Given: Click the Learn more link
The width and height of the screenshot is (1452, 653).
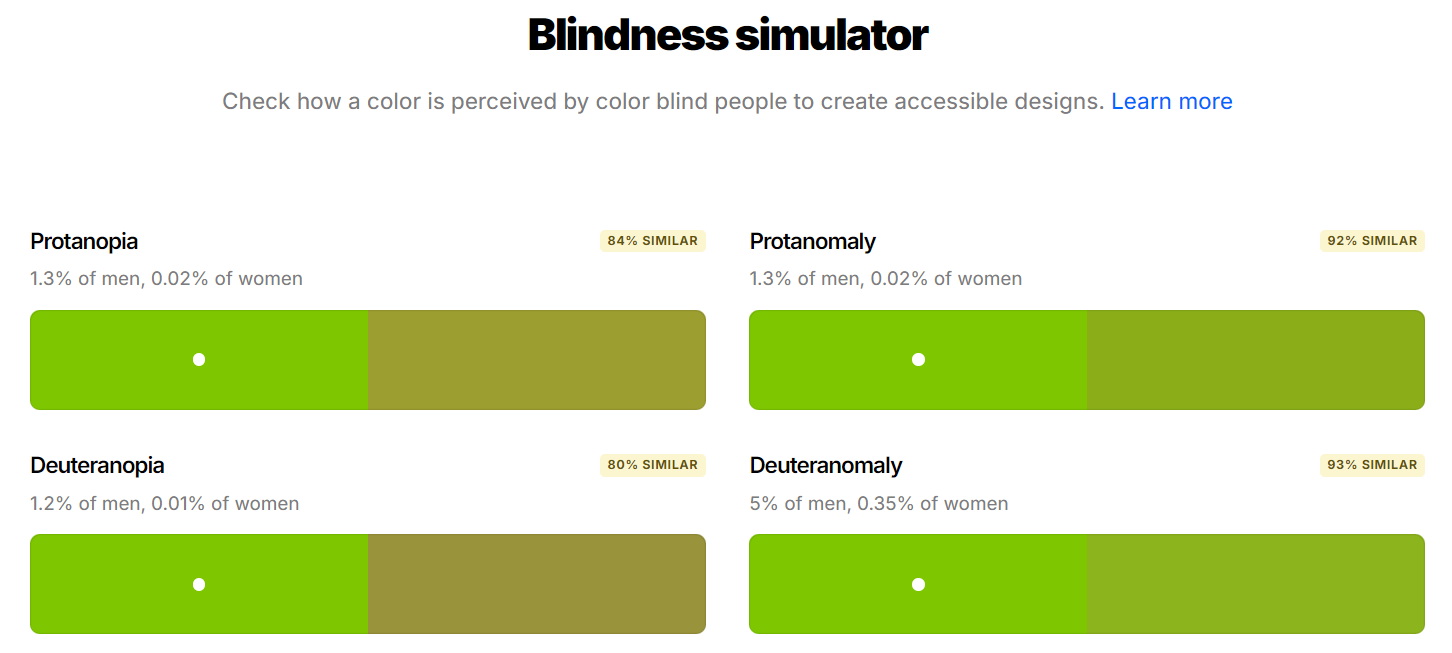Looking at the screenshot, I should pyautogui.click(x=1171, y=101).
